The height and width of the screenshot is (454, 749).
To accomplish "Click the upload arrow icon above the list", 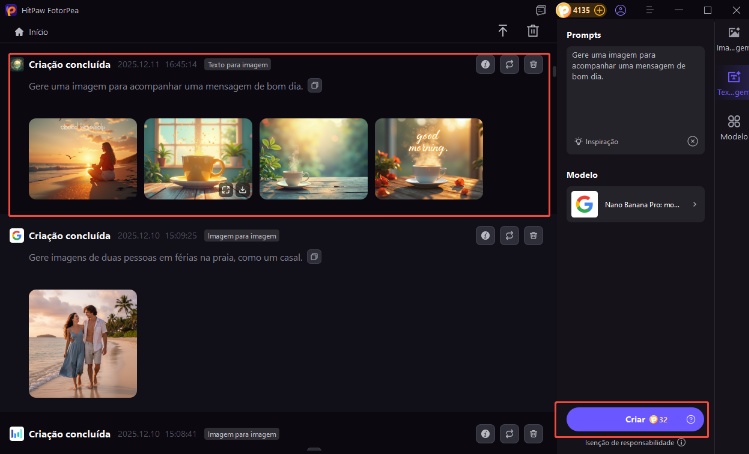I will pos(503,32).
